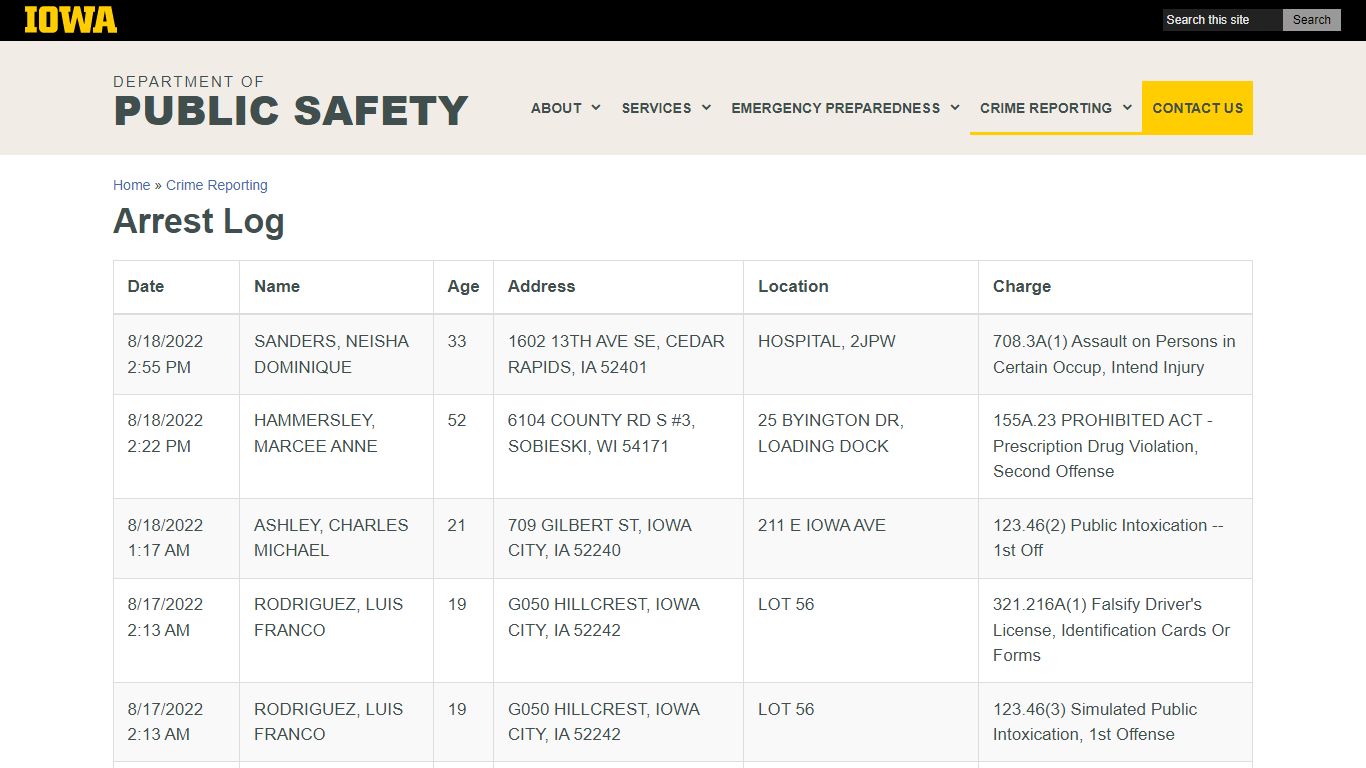Select address 6104 COUNTY RD S #3, SOBIESKI
Viewport: 1366px width, 768px height.
(x=601, y=433)
